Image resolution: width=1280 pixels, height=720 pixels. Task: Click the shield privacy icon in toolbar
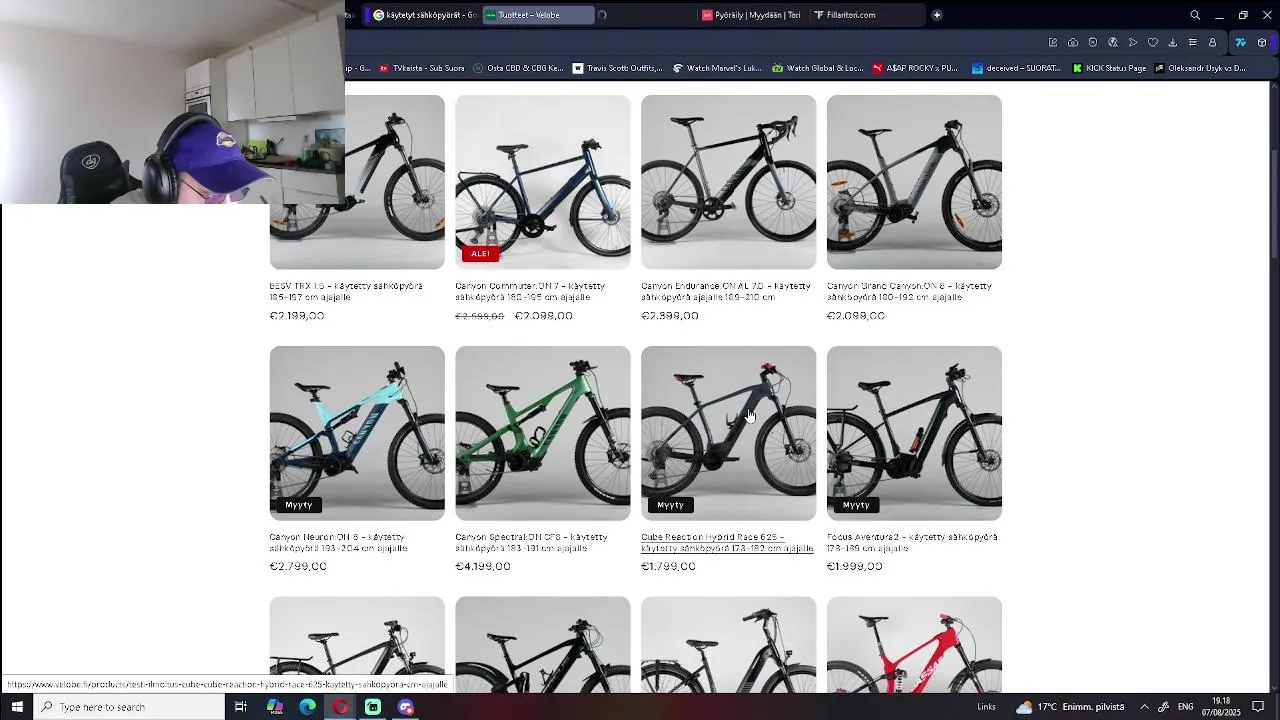pyautogui.click(x=1093, y=42)
